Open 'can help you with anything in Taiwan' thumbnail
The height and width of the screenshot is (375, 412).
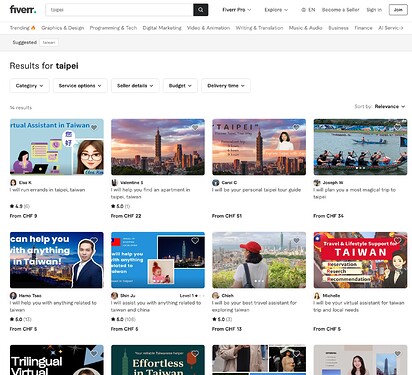pyautogui.click(x=57, y=260)
